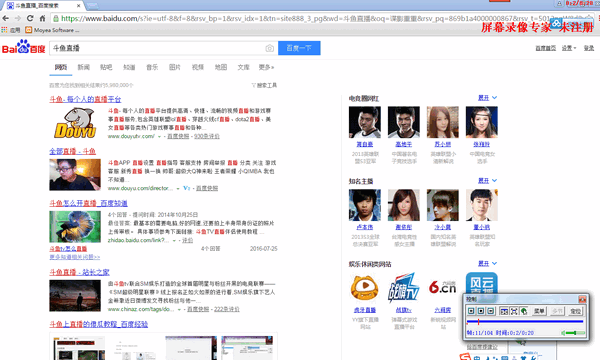Open dropdown arrow after www.douyutv.com/ URL
Image resolution: width=600 pixels, height=360 pixels.
[160, 137]
